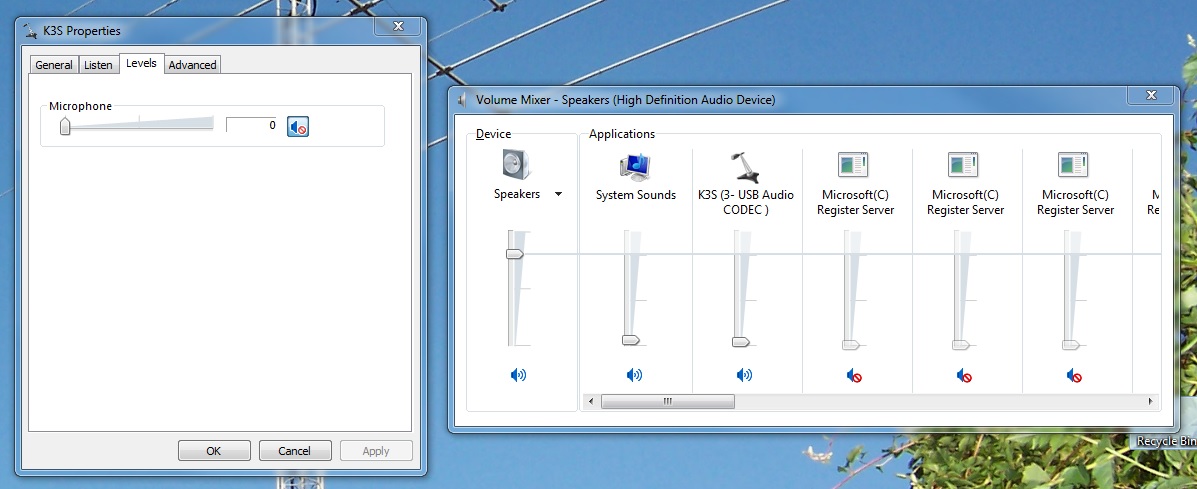
Task: Open the Advanced tab
Action: click(192, 65)
